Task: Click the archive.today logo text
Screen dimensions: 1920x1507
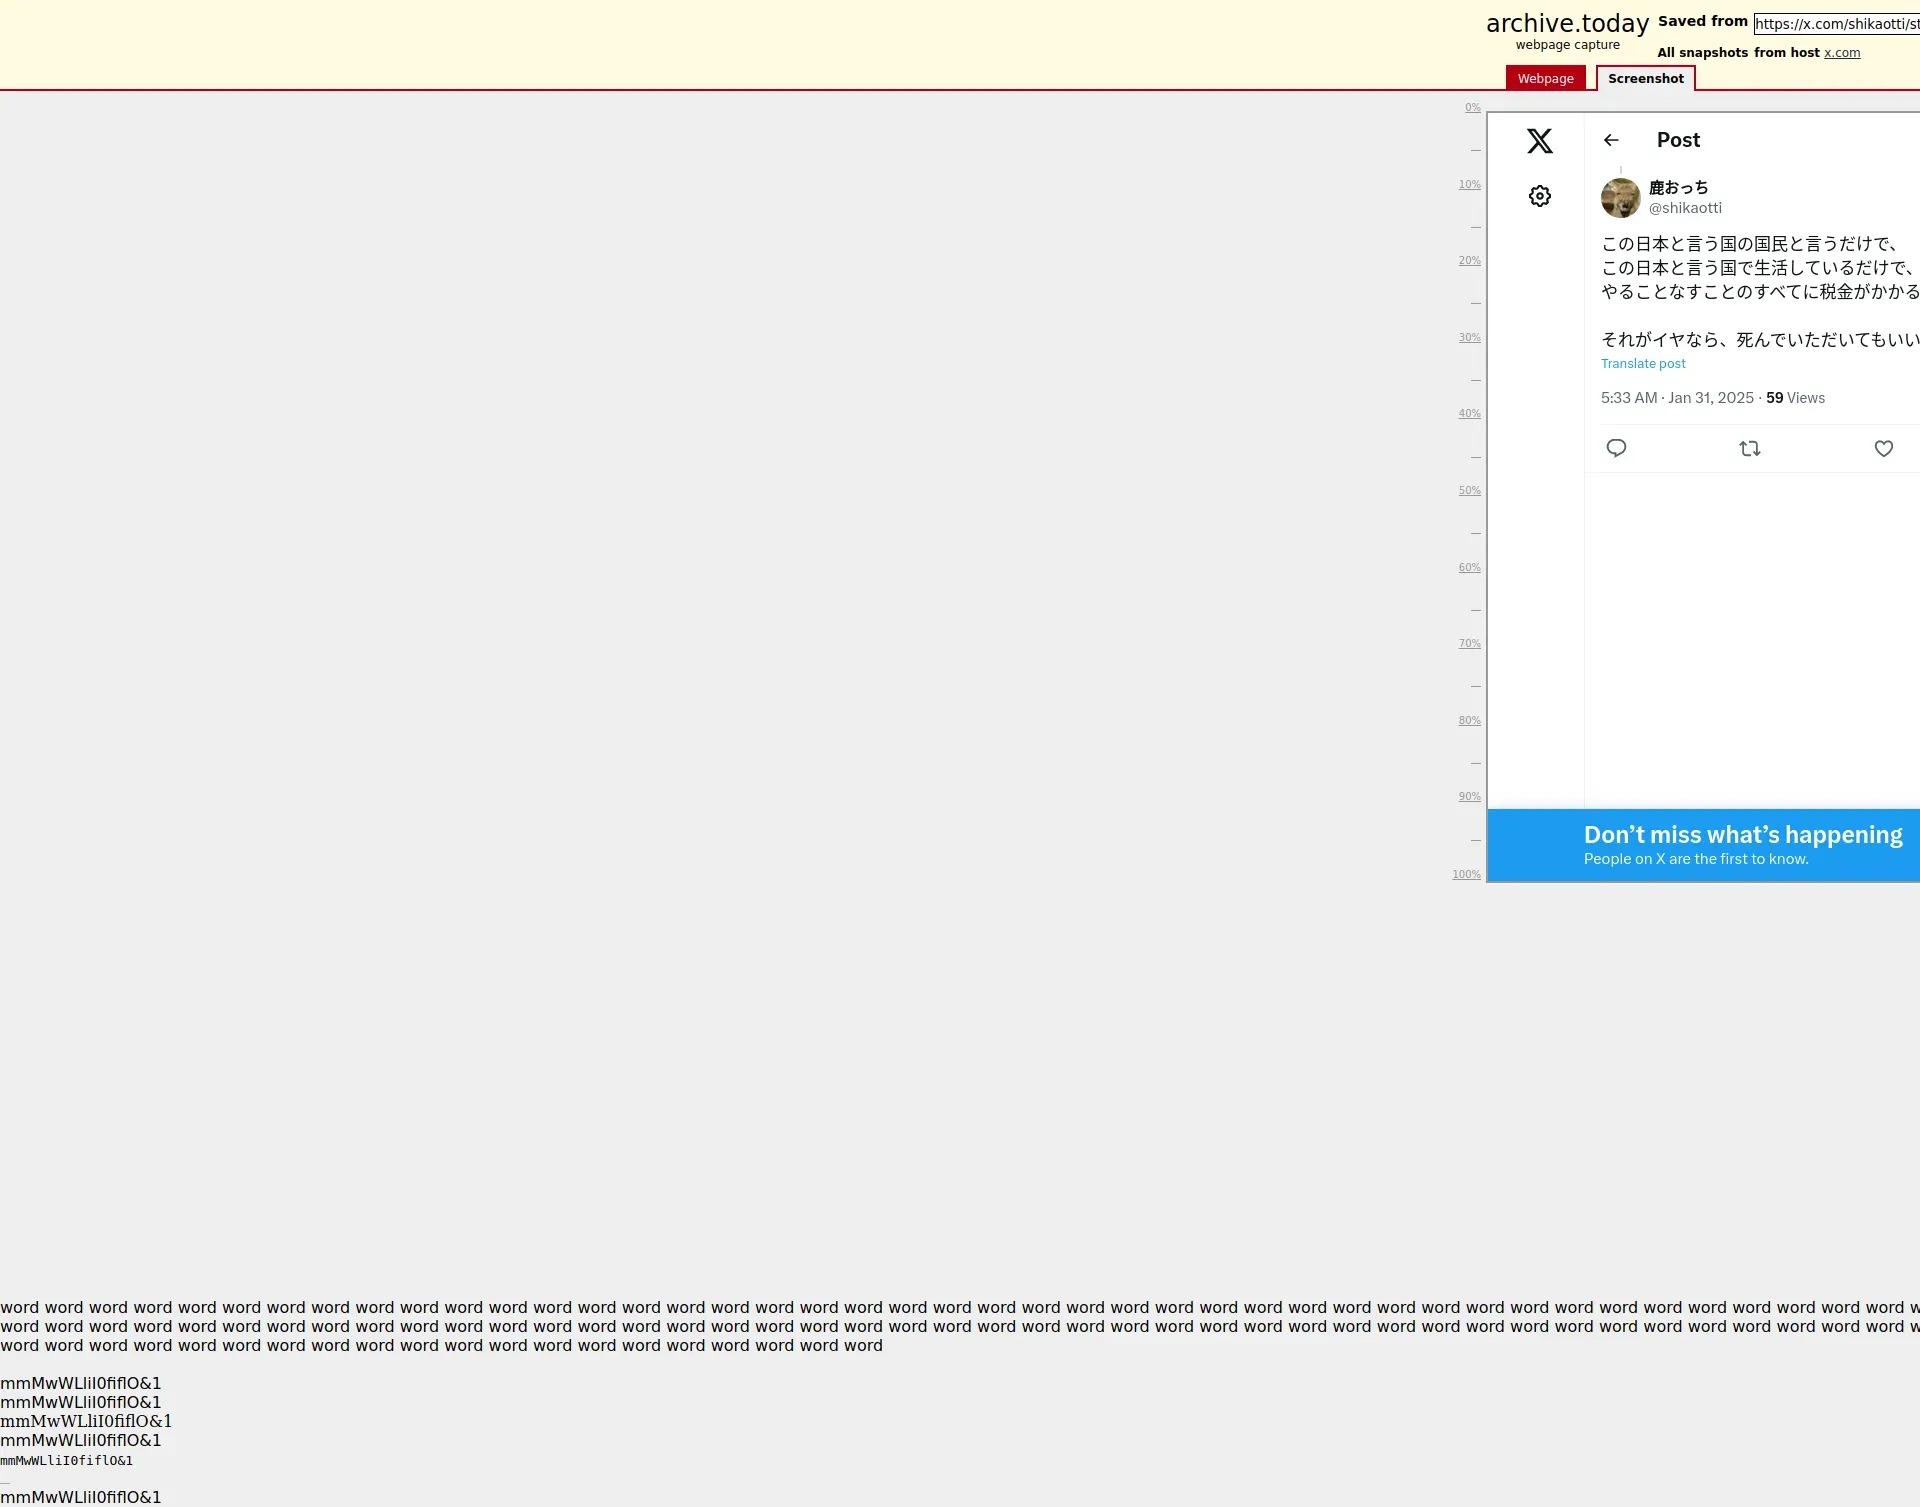Action: (1566, 24)
